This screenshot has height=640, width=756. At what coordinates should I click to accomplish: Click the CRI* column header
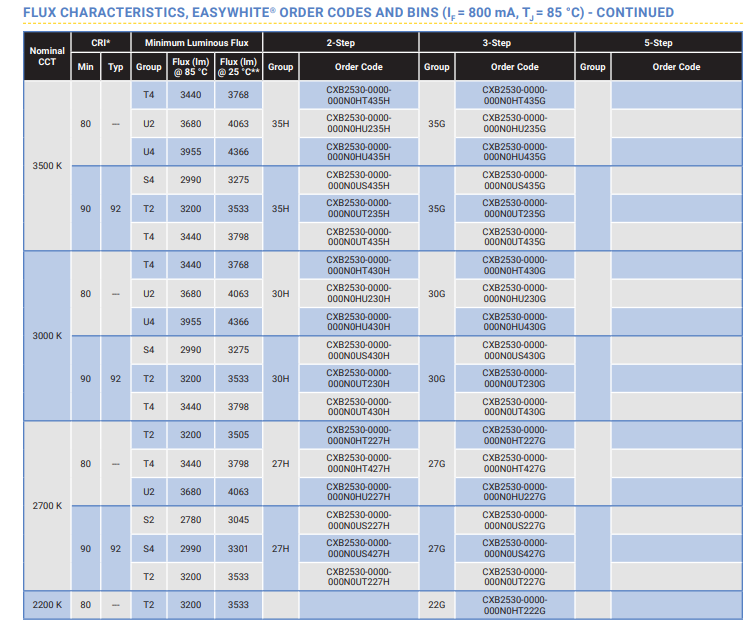point(101,42)
